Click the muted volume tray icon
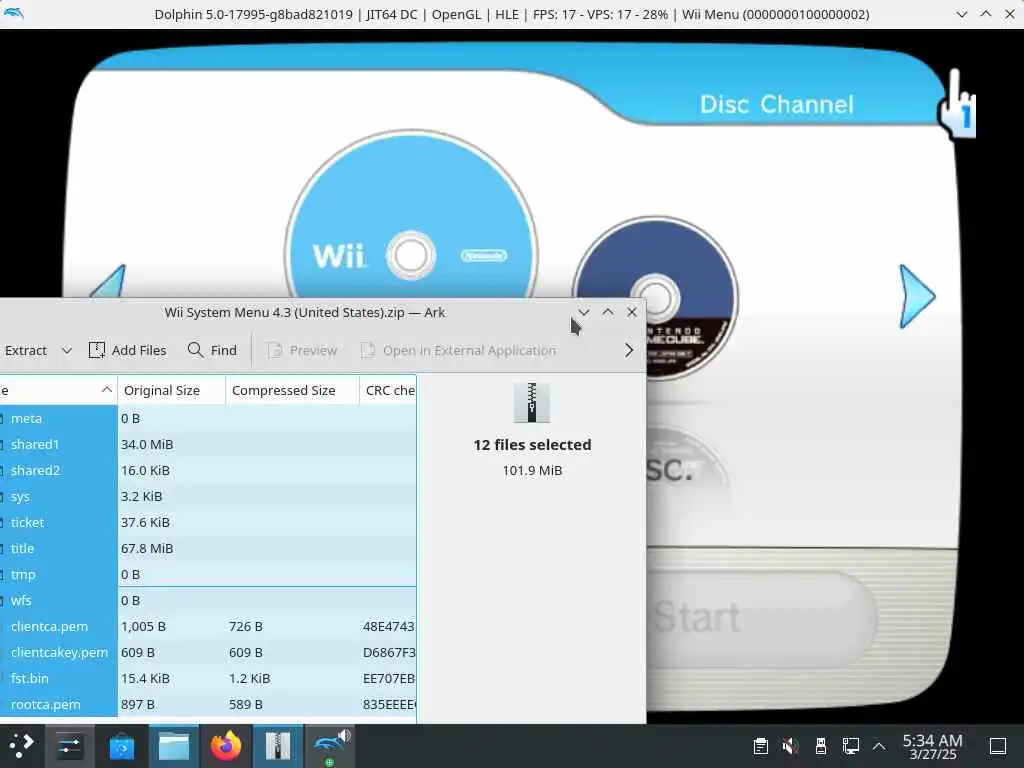 [x=790, y=746]
